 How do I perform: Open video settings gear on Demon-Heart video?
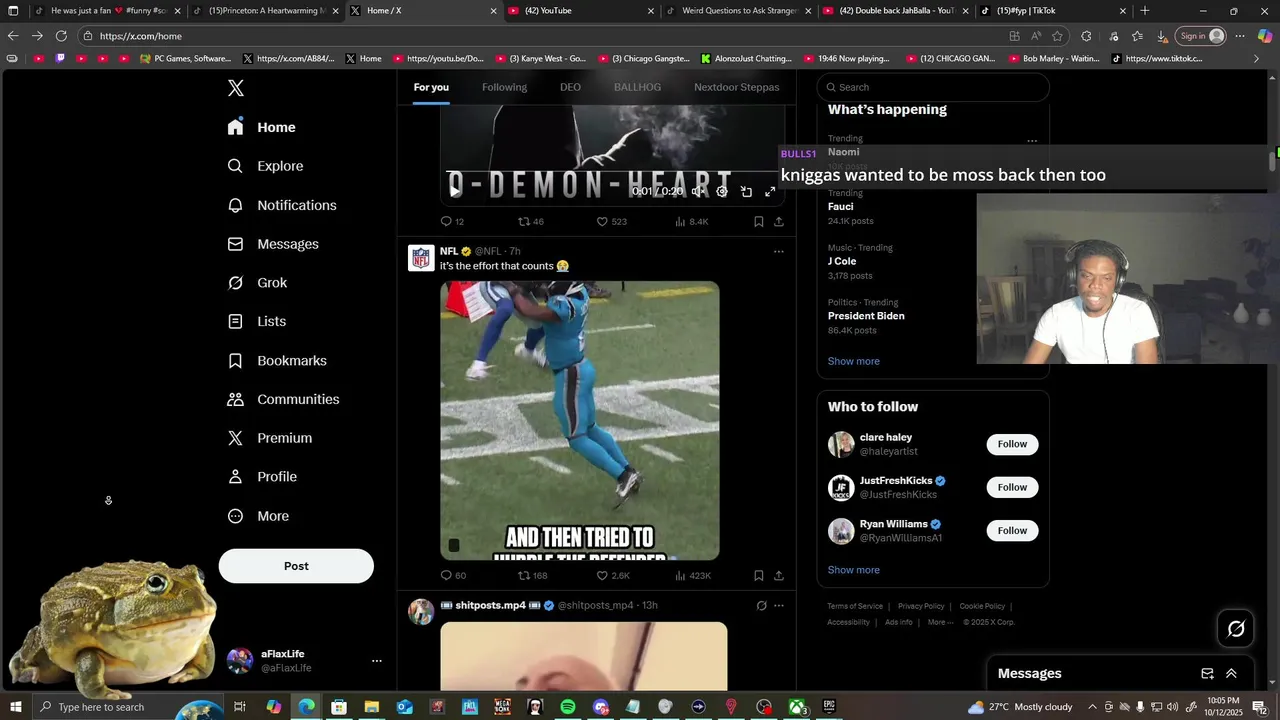722,191
